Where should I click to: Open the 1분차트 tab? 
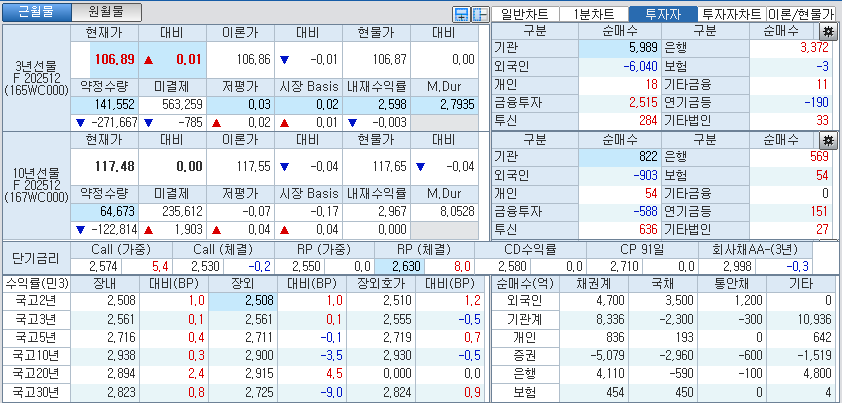coord(593,14)
